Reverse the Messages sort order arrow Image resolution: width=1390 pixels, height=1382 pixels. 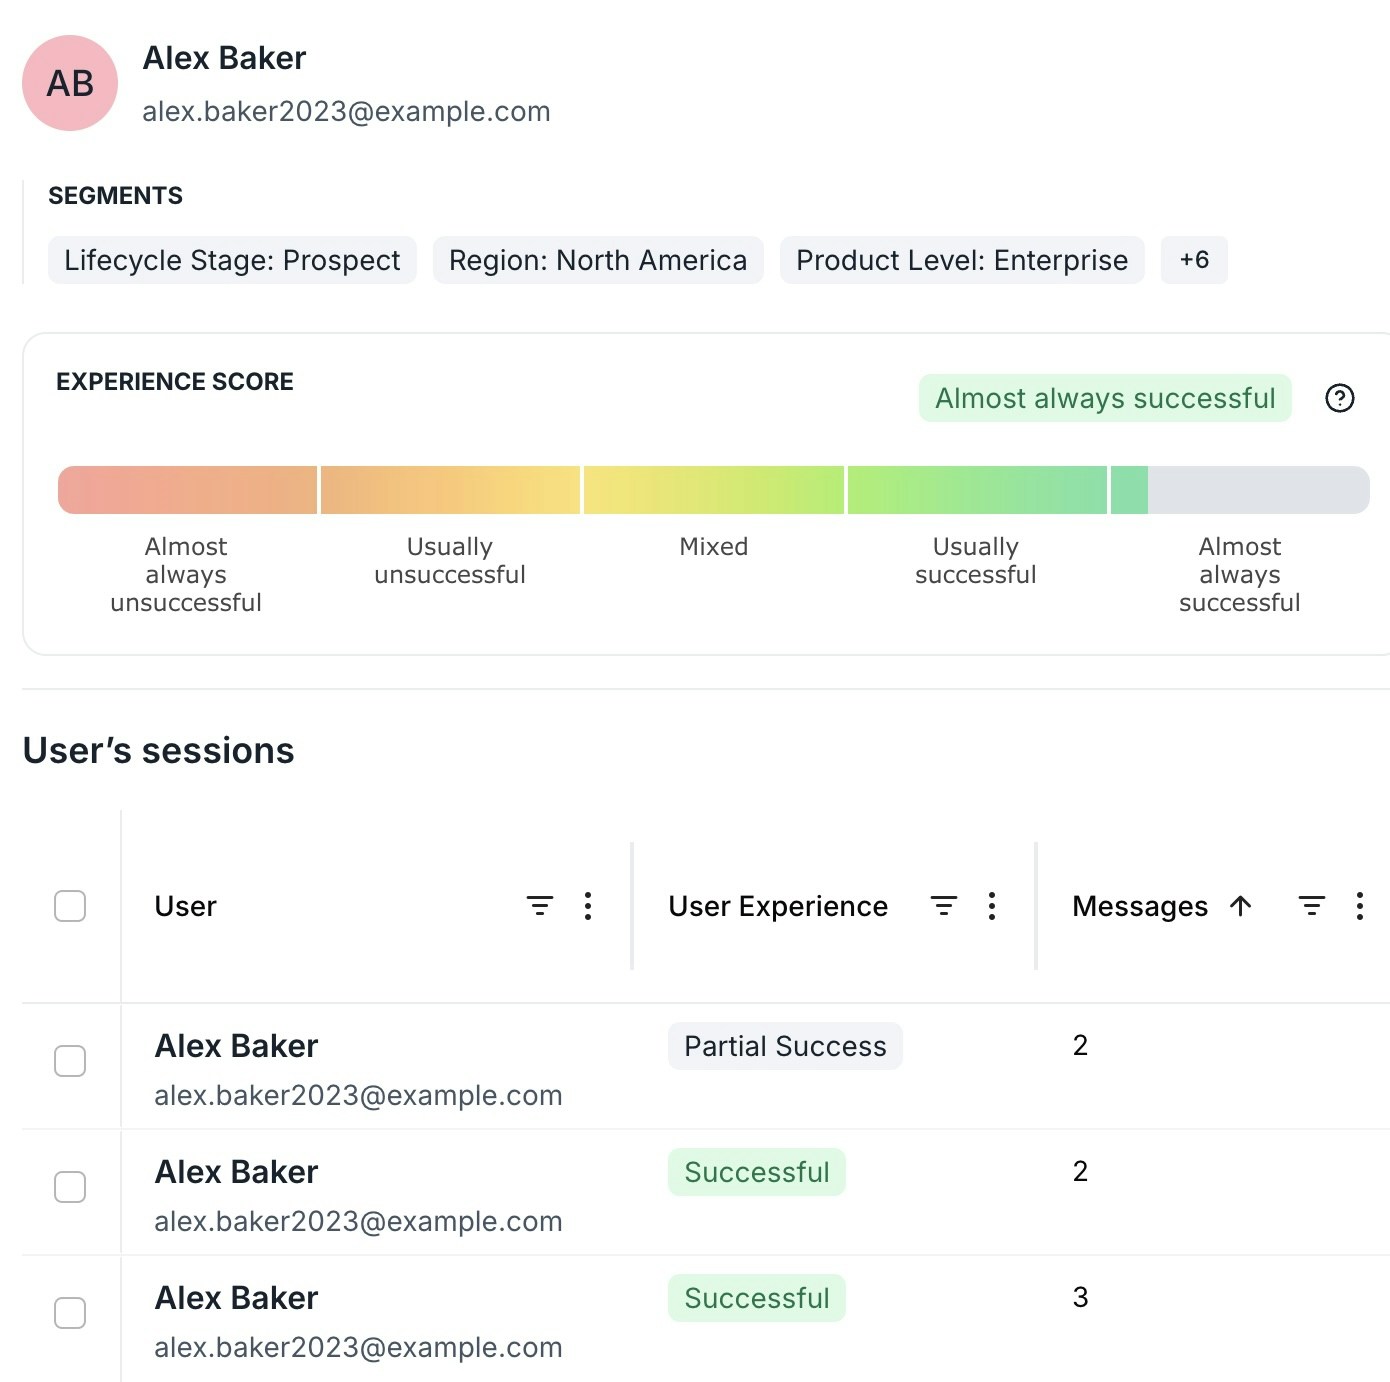(x=1239, y=907)
